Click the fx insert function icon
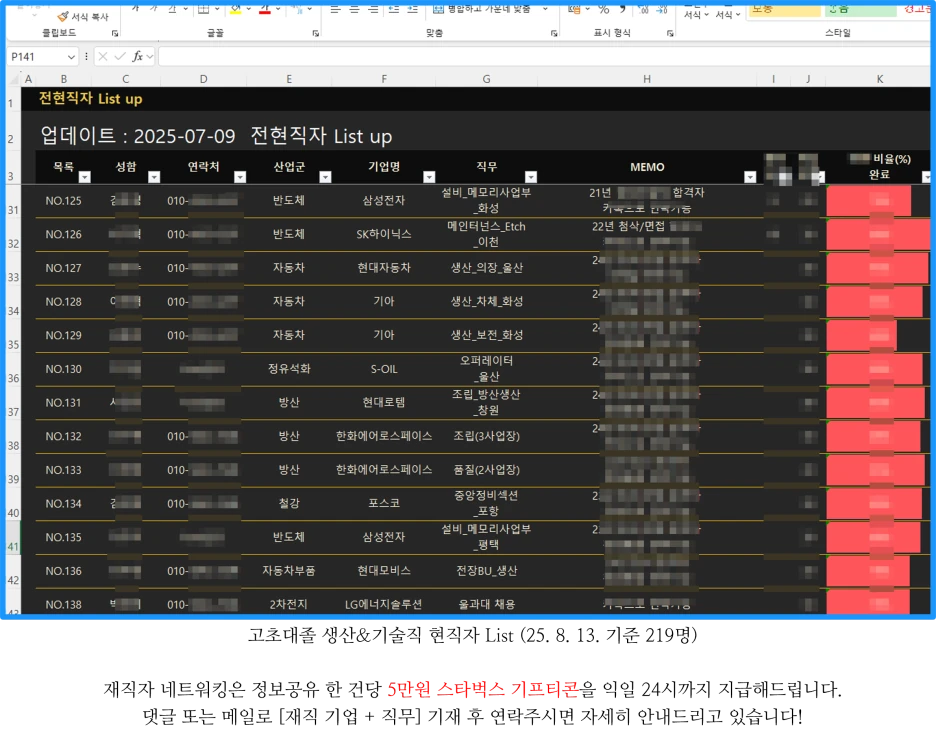 point(138,57)
